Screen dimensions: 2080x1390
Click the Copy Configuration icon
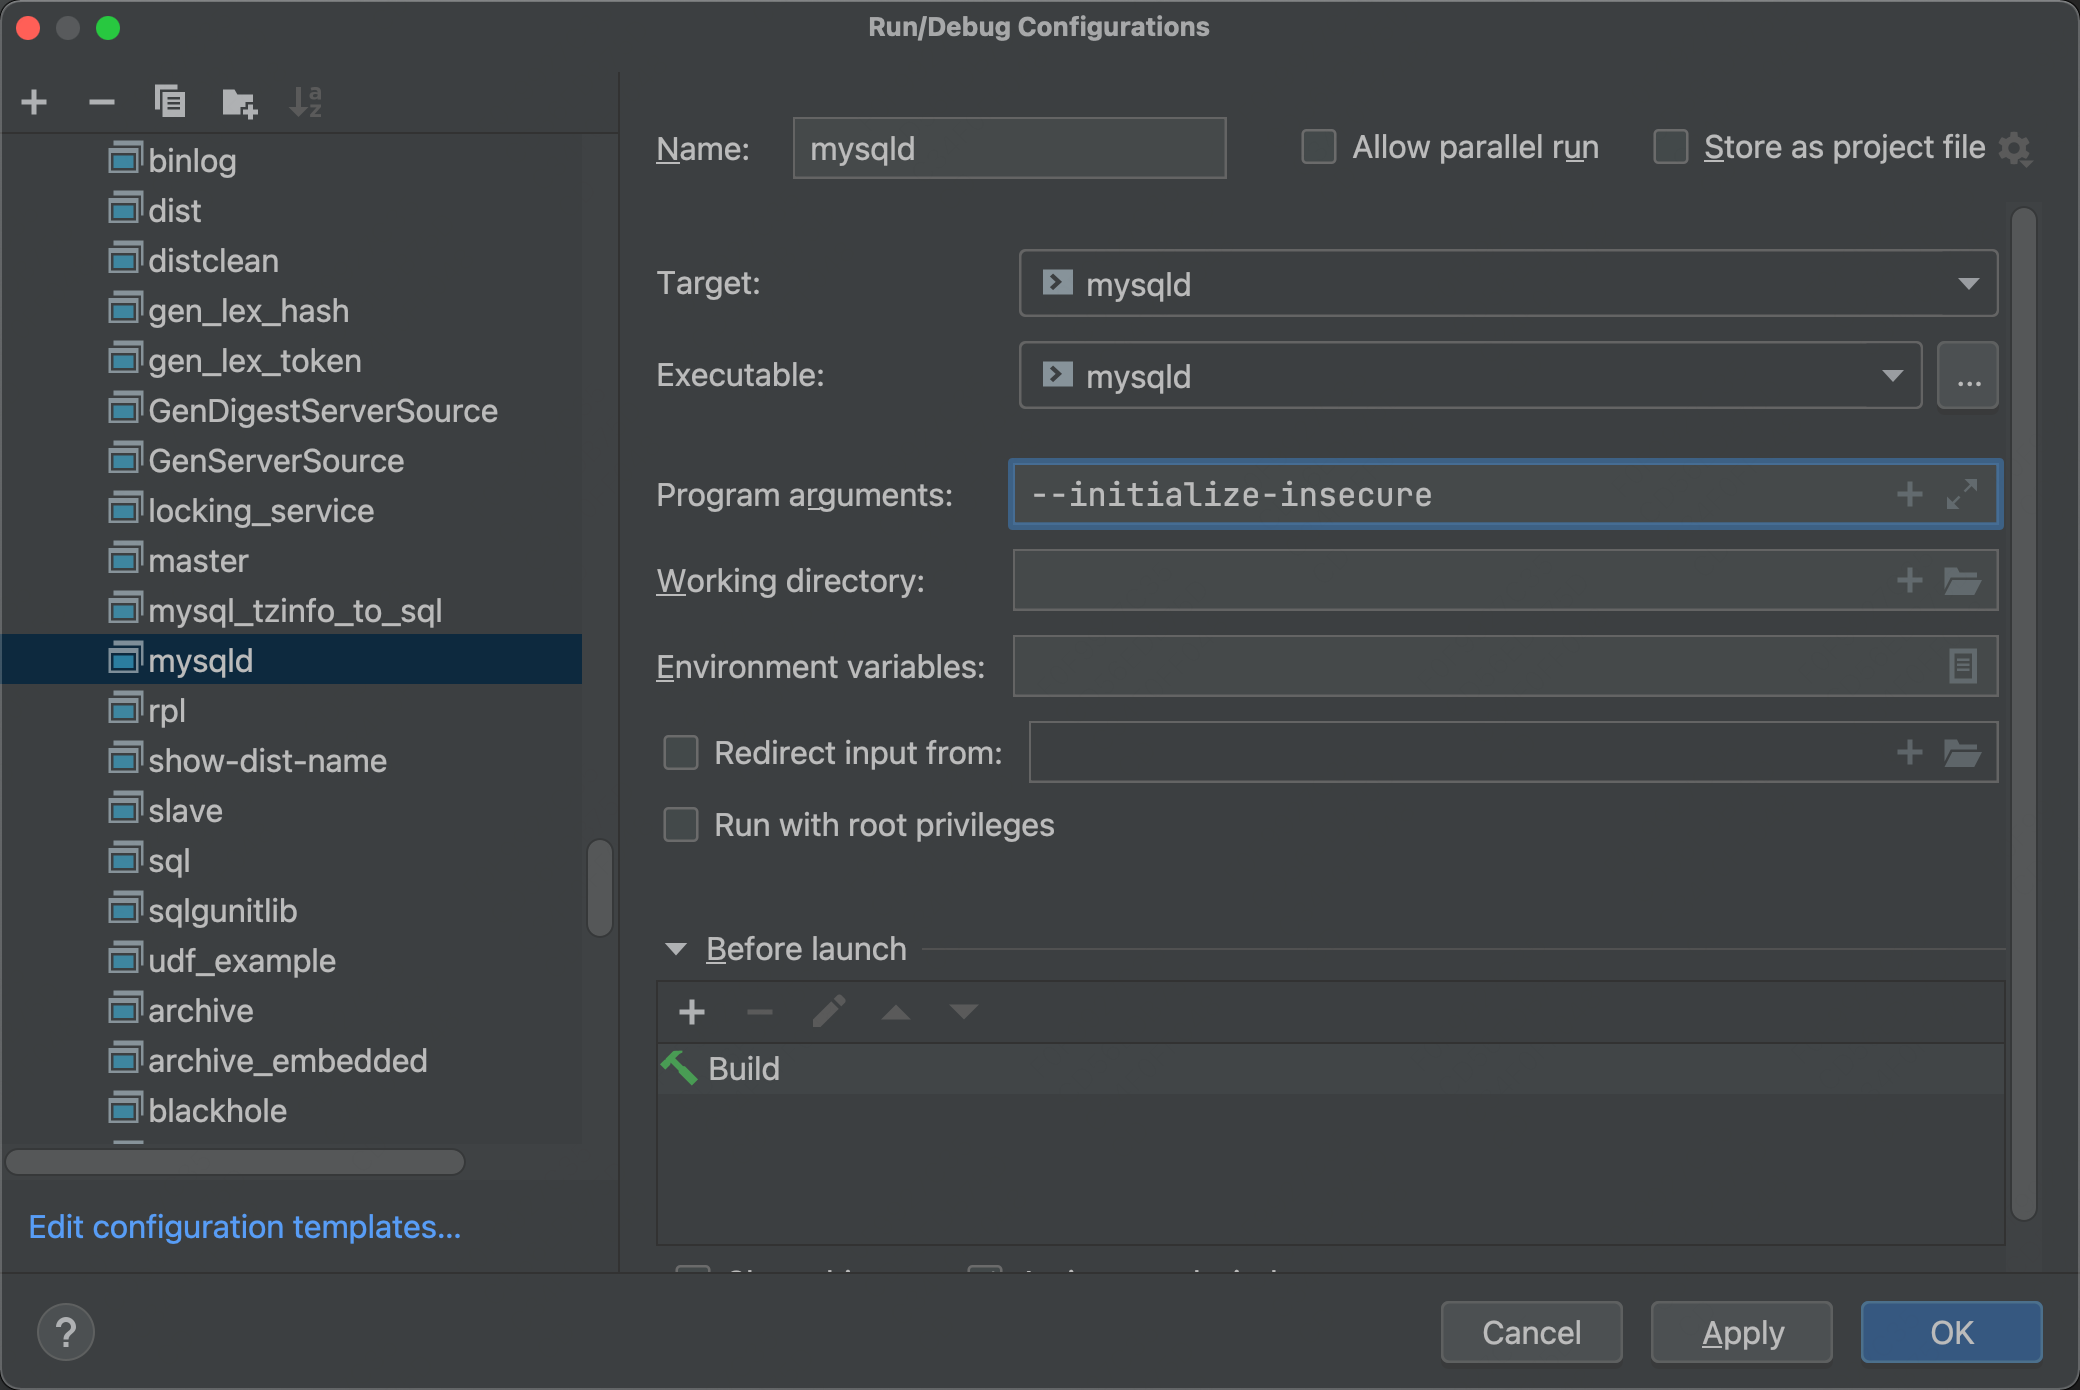click(x=170, y=102)
